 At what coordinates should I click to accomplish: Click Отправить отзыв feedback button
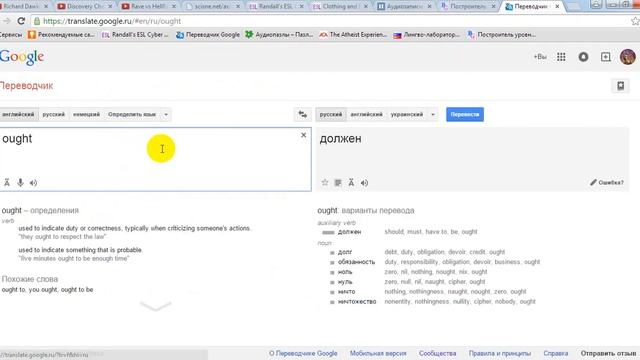[608, 353]
